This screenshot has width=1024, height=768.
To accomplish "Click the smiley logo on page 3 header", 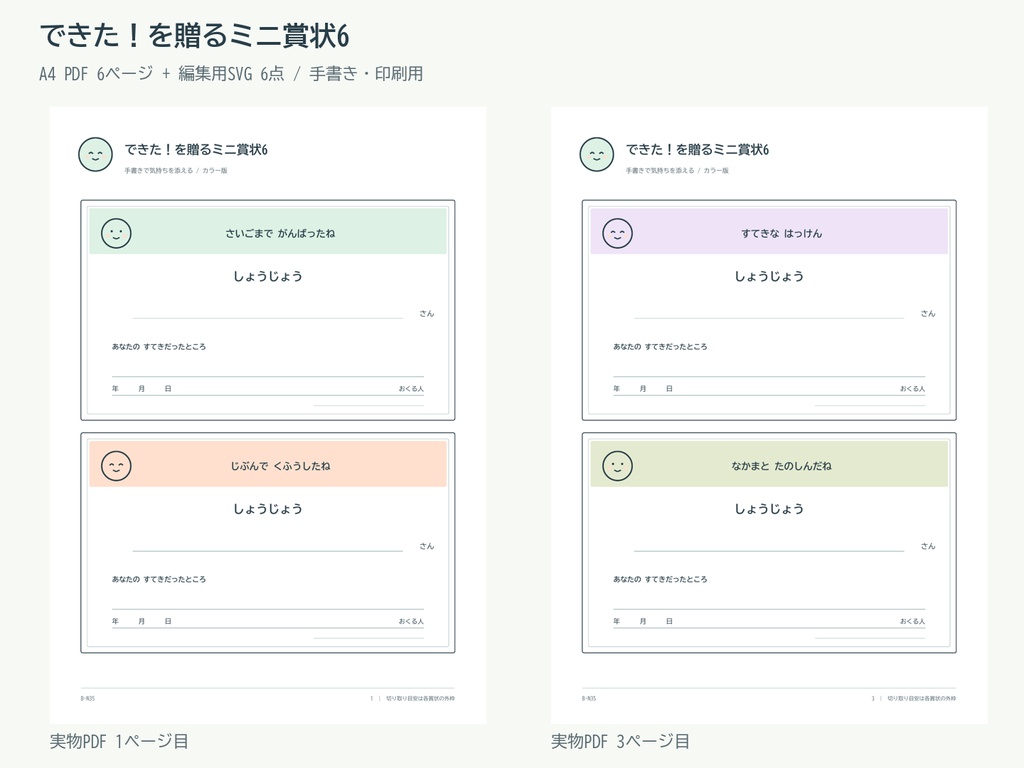I will [x=597, y=155].
